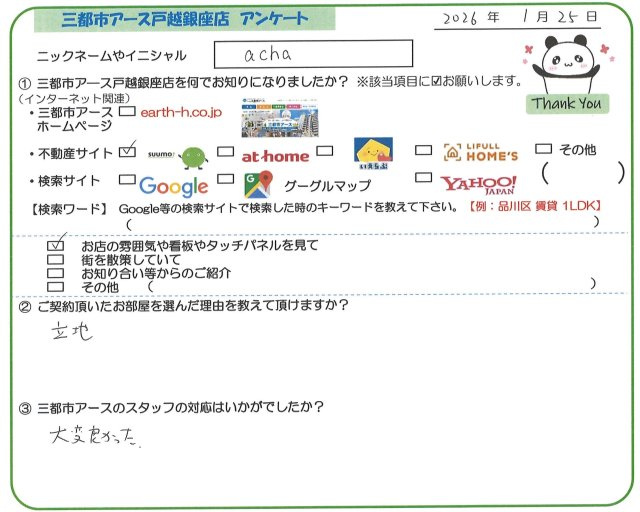Image resolution: width=640 pixels, height=512 pixels.
Task: Click the at home logo
Action: click(x=276, y=156)
